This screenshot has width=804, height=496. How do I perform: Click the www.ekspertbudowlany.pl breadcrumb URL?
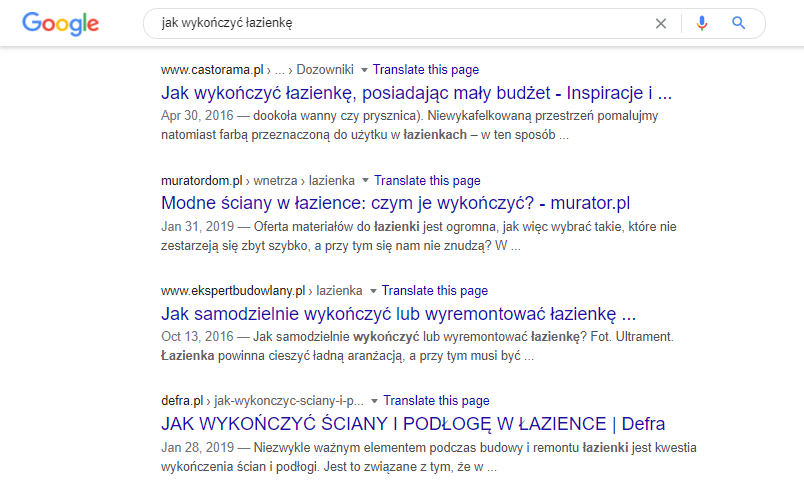pyautogui.click(x=232, y=291)
